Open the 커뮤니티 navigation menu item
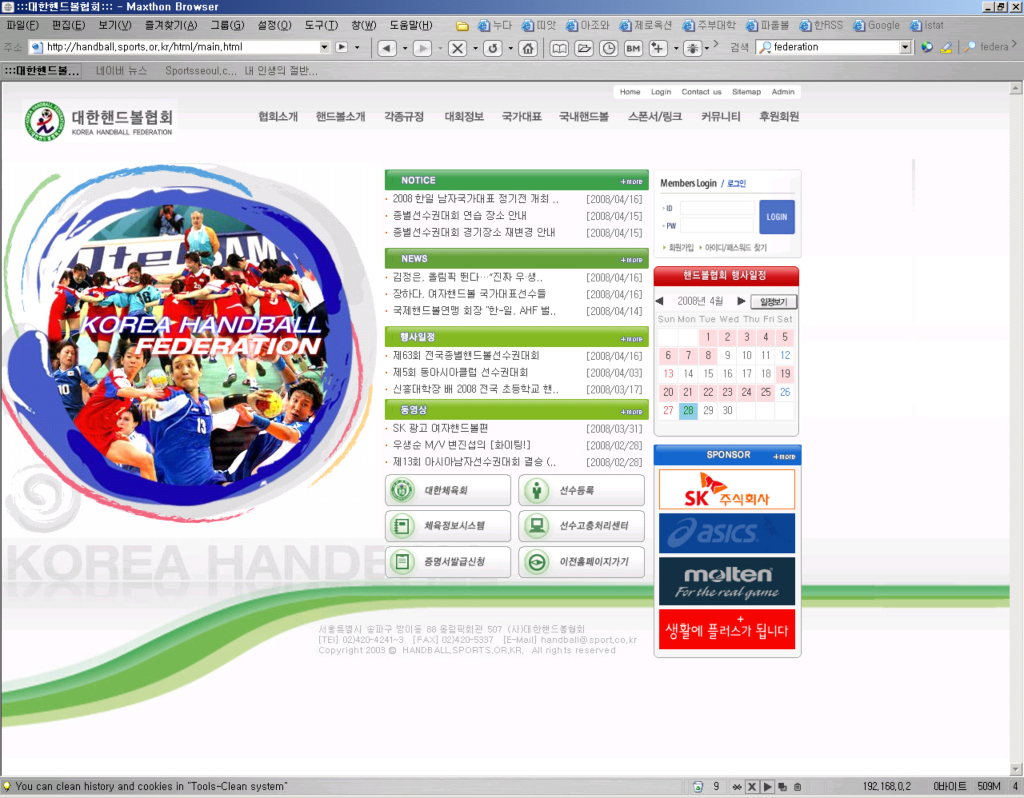The height and width of the screenshot is (798, 1024). [720, 117]
